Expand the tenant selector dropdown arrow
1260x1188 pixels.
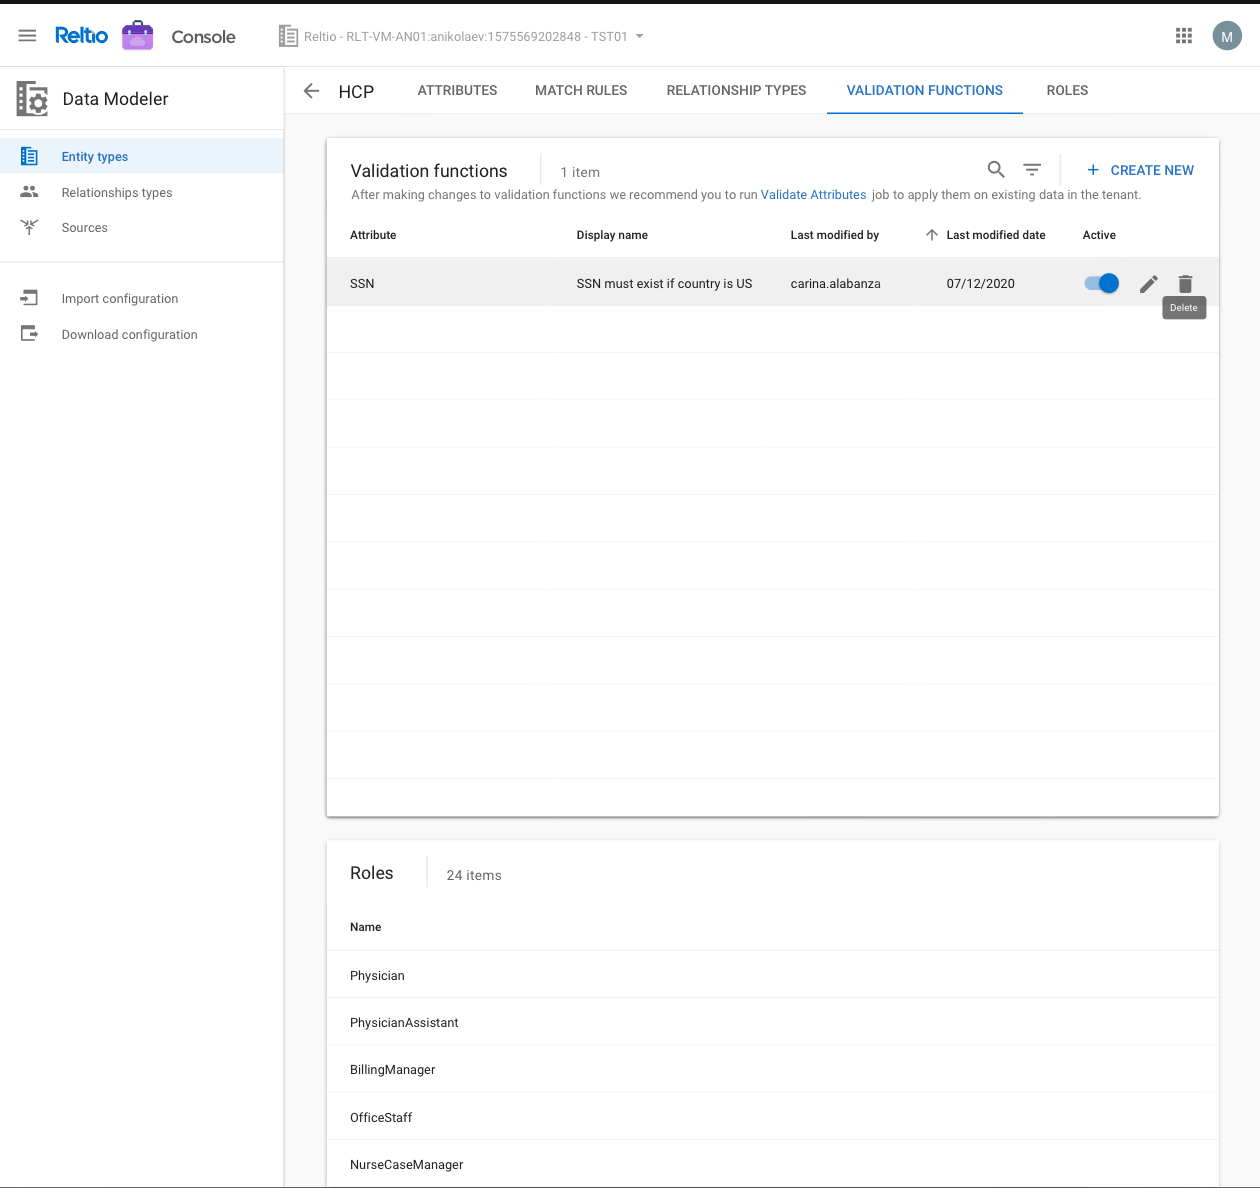coord(640,36)
